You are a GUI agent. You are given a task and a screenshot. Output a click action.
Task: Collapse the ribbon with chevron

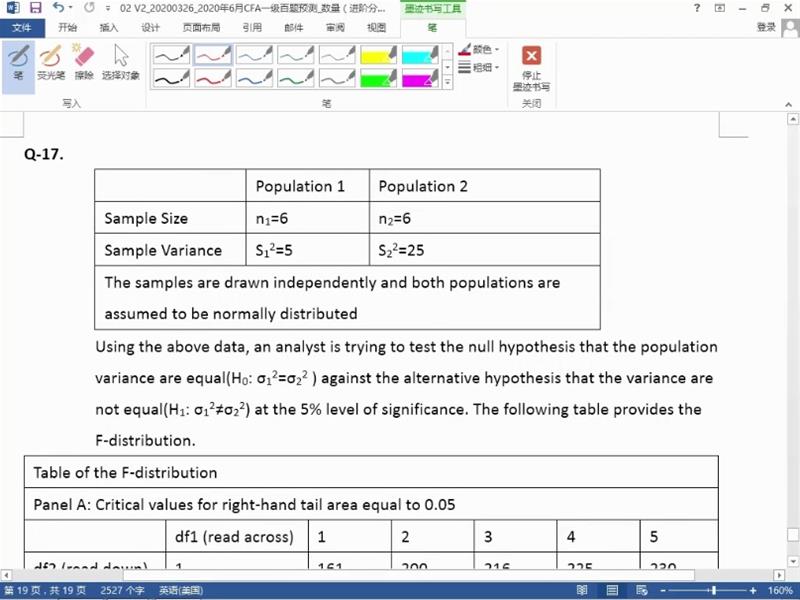tap(789, 105)
